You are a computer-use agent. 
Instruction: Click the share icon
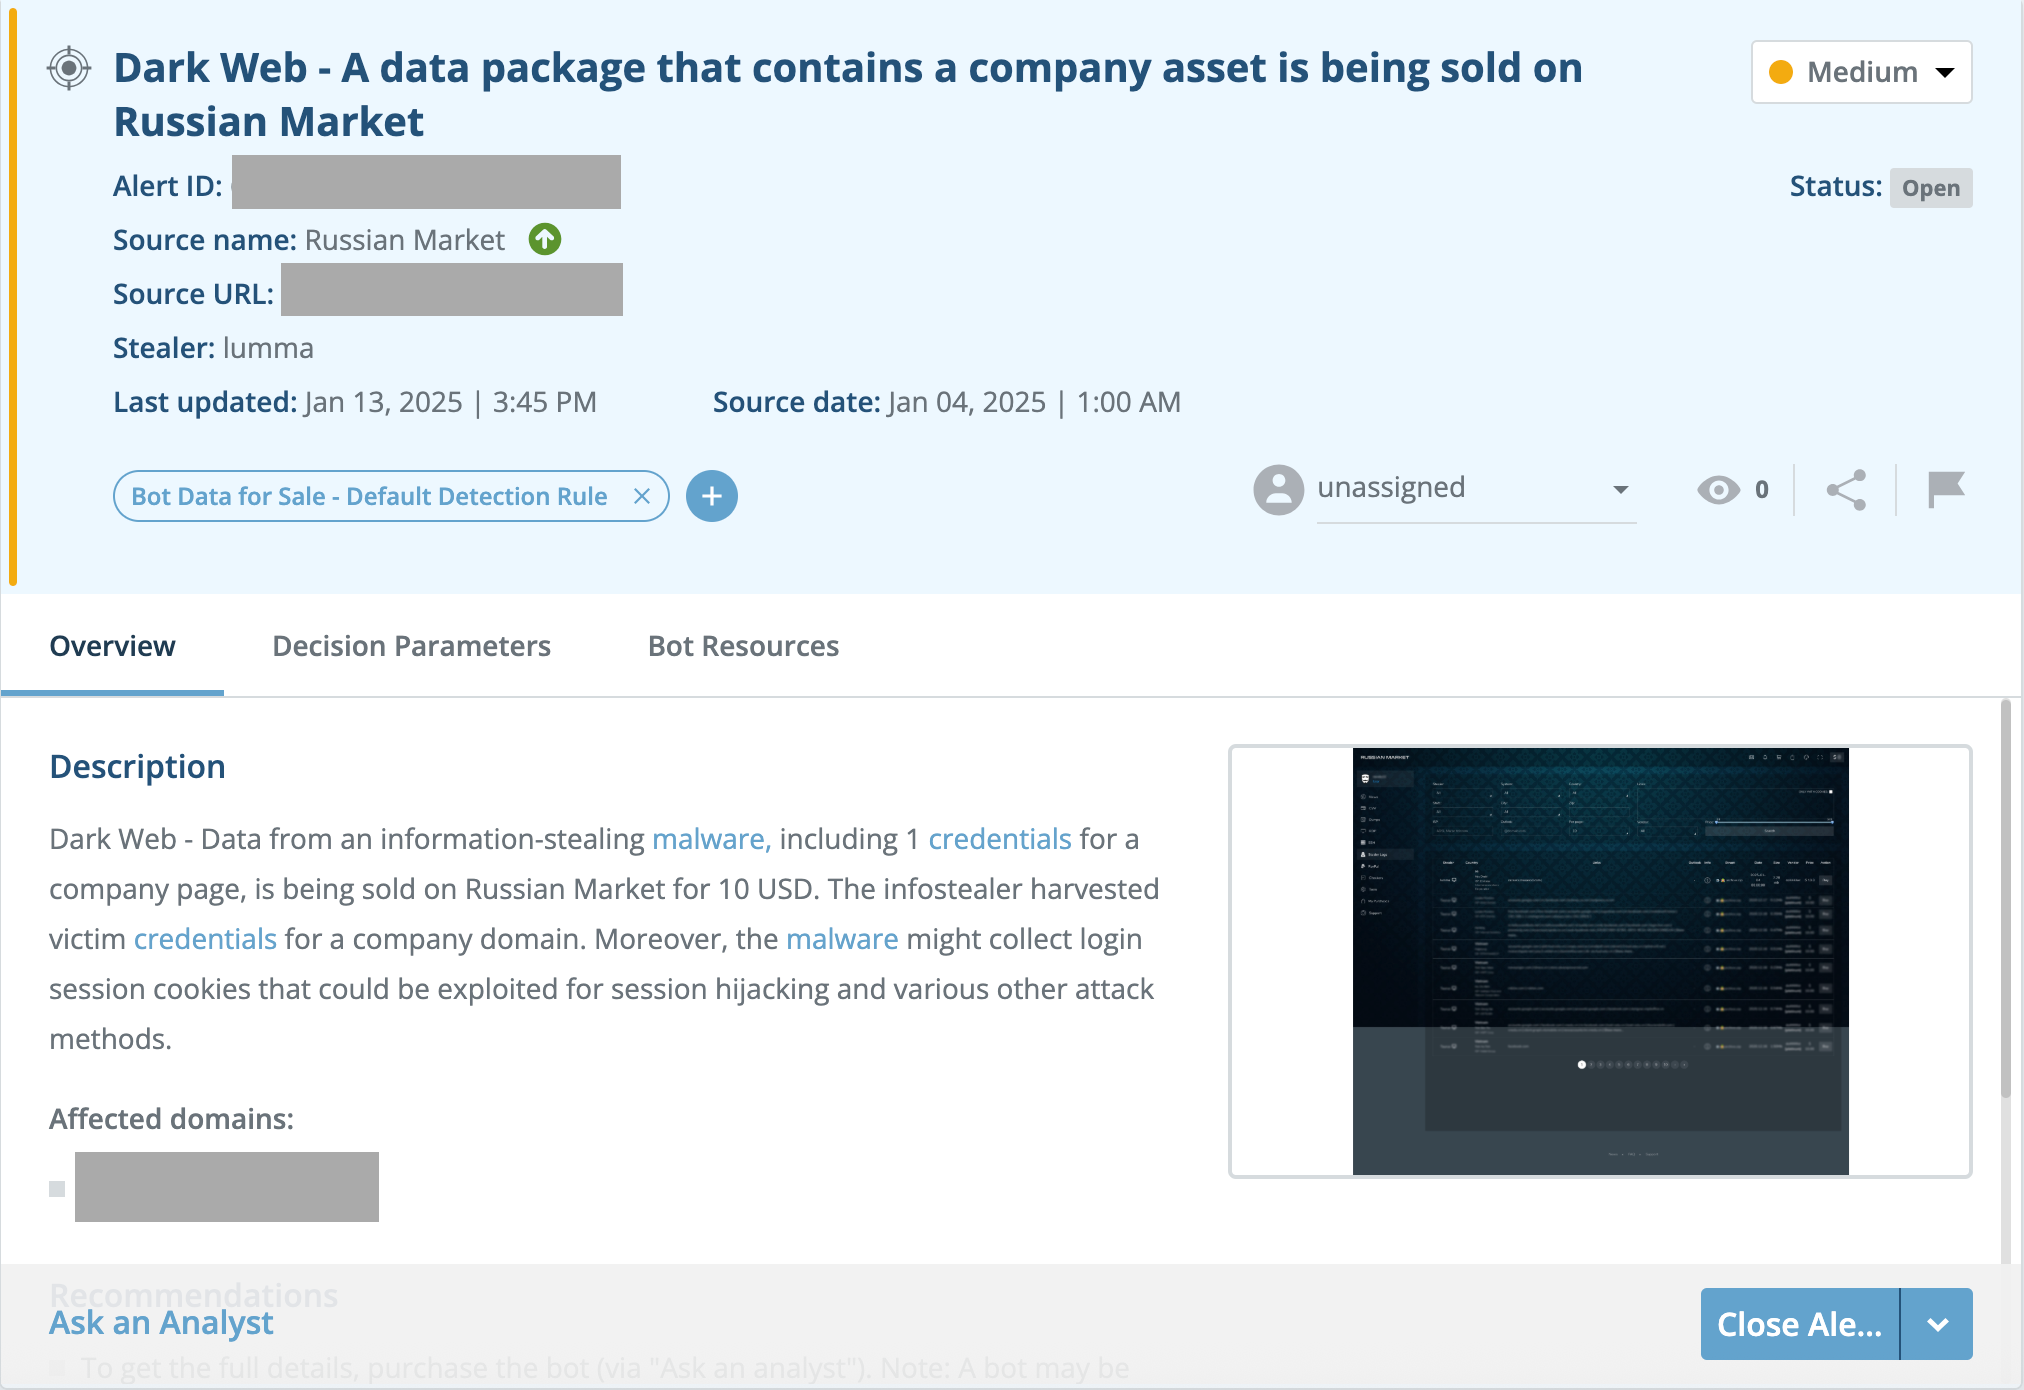pyautogui.click(x=1845, y=489)
